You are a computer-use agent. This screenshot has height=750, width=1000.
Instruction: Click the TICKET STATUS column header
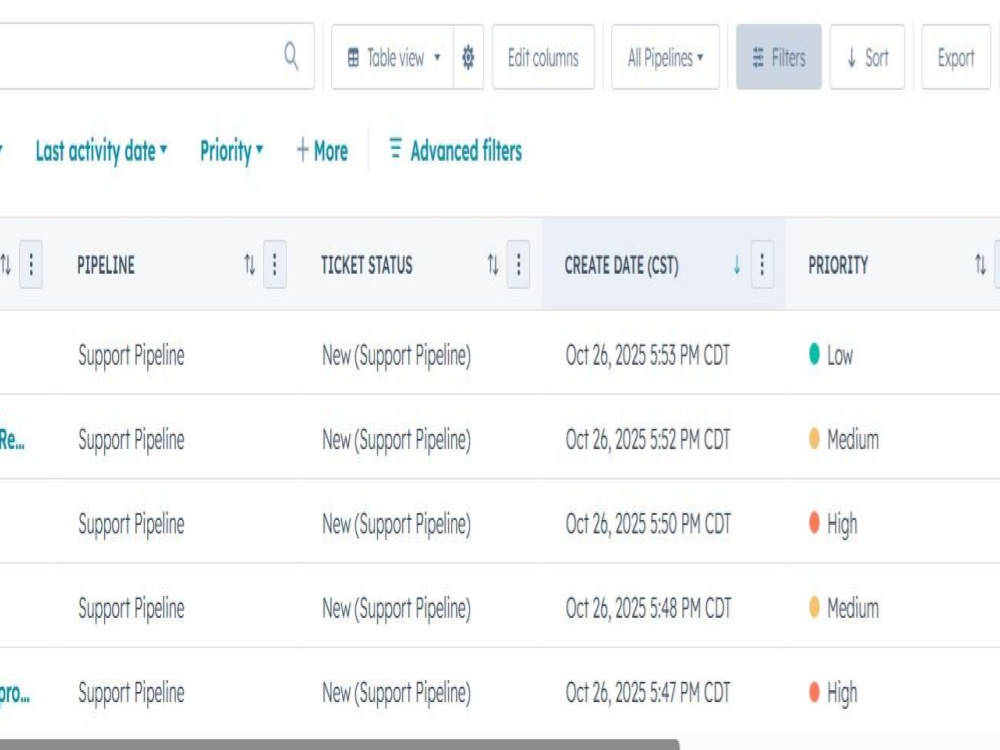pos(367,265)
